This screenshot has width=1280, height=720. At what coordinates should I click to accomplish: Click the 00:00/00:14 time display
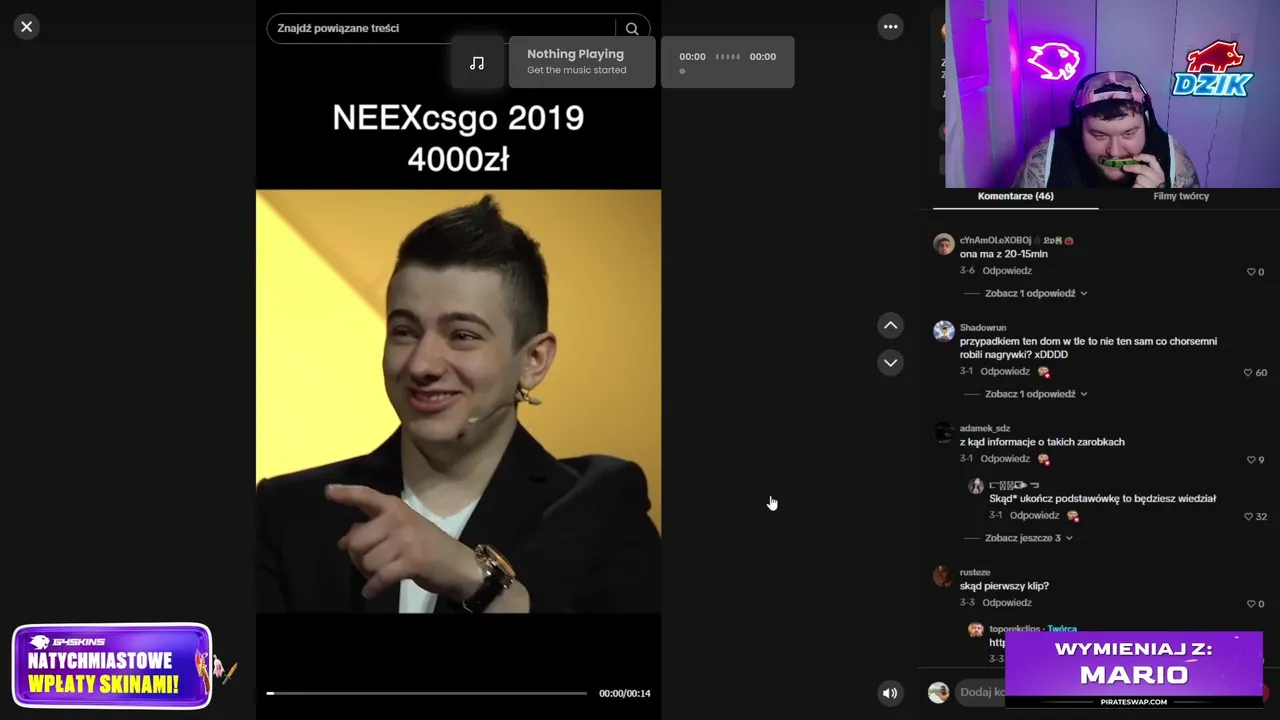624,693
